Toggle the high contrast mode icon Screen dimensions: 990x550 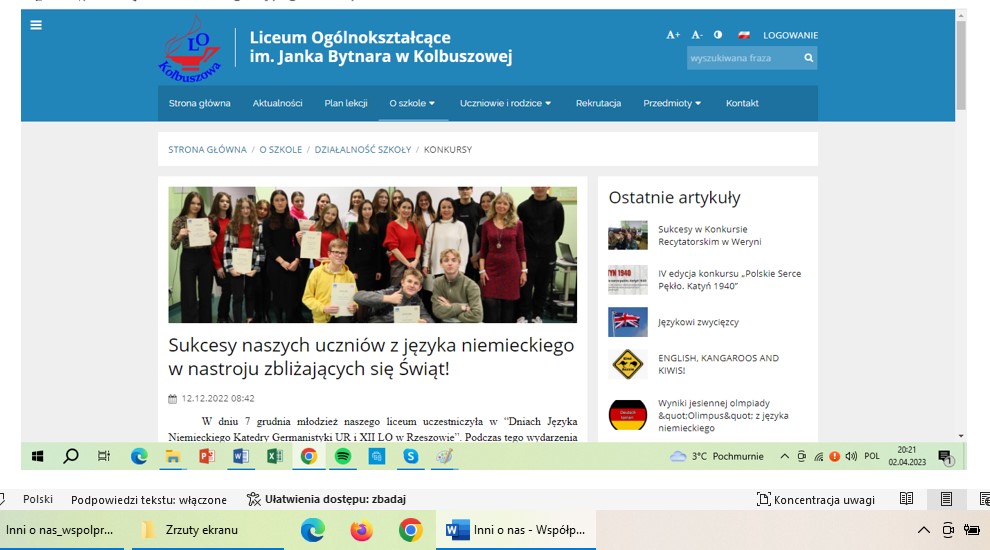718,35
